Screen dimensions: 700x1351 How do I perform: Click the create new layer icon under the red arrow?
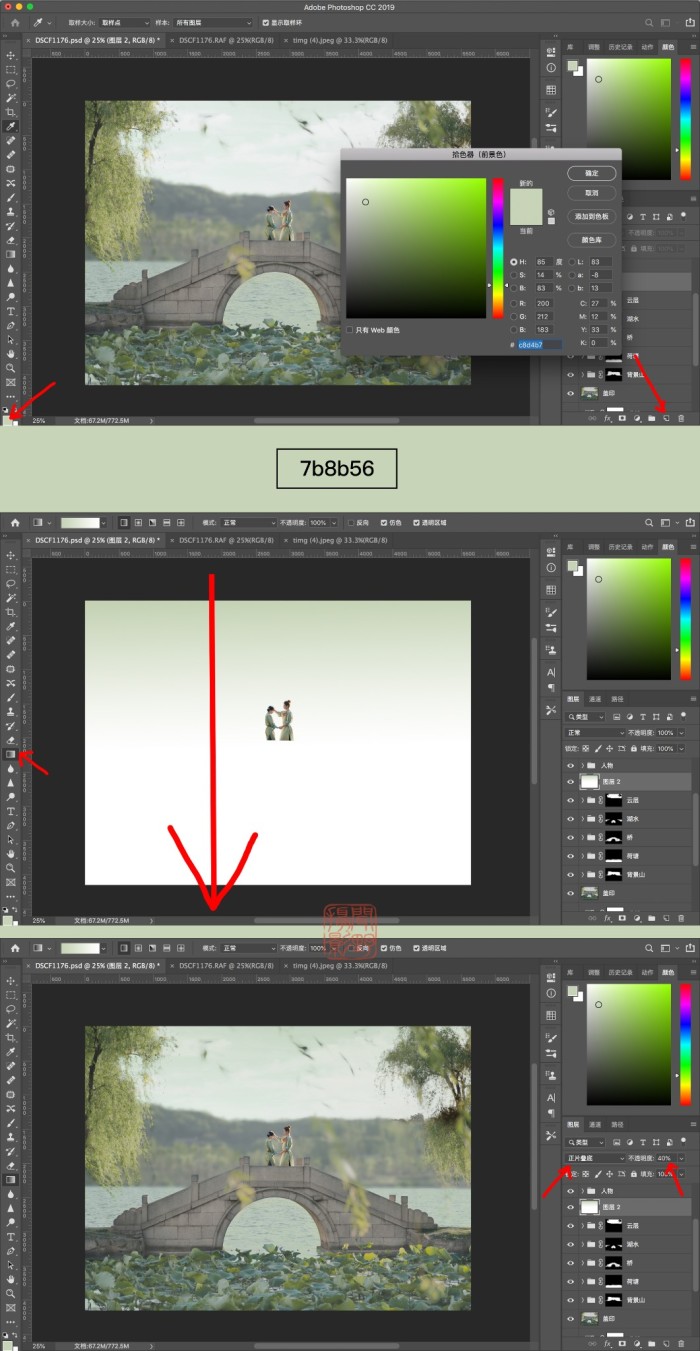[666, 418]
